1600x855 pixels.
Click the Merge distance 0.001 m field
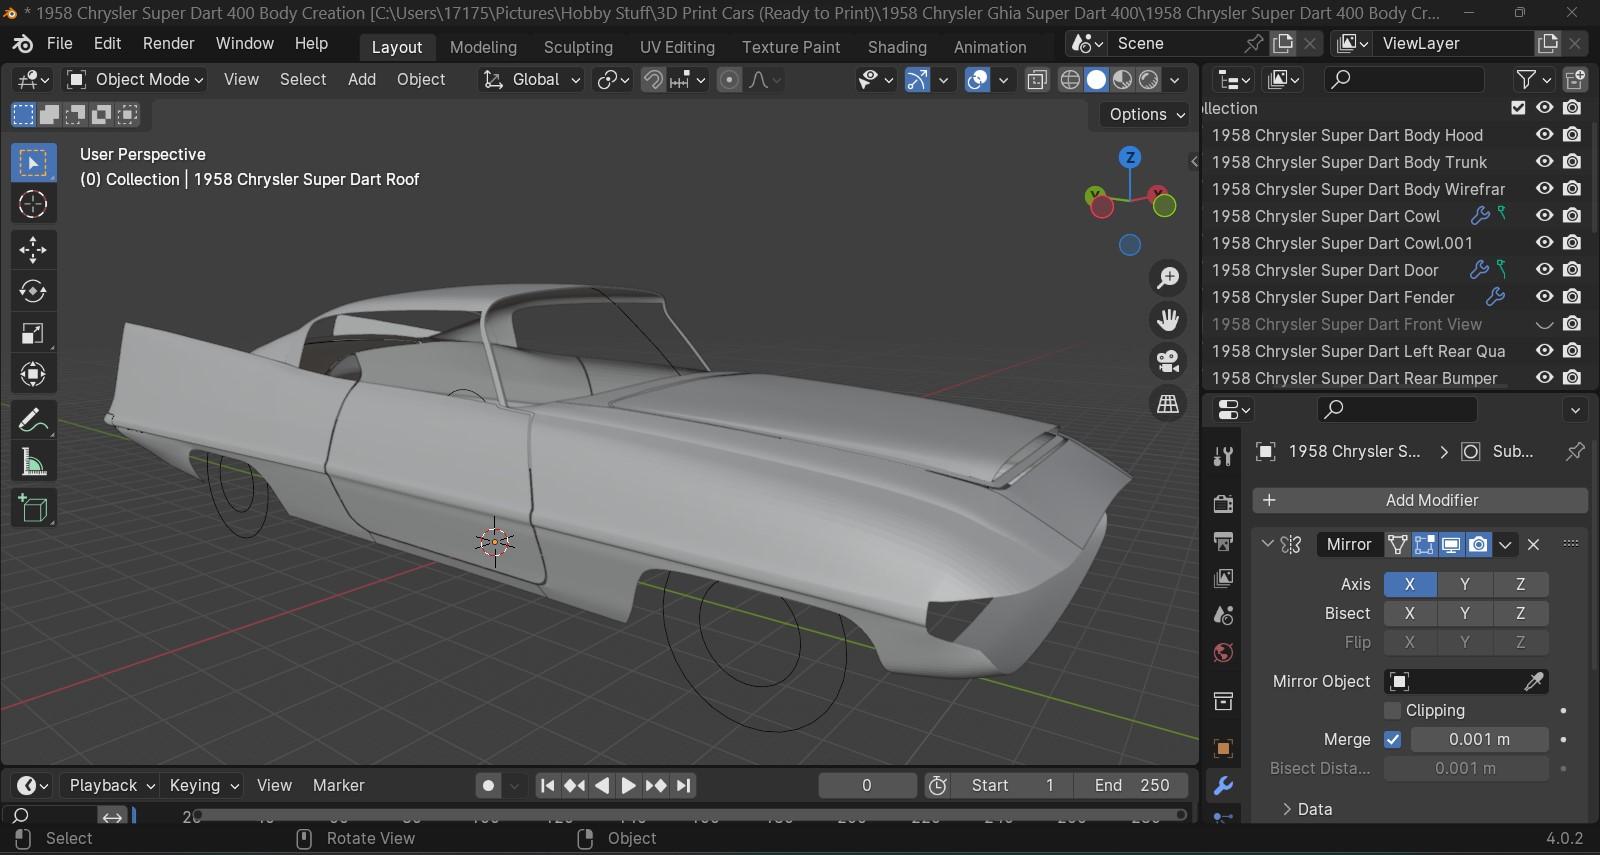coord(1479,739)
